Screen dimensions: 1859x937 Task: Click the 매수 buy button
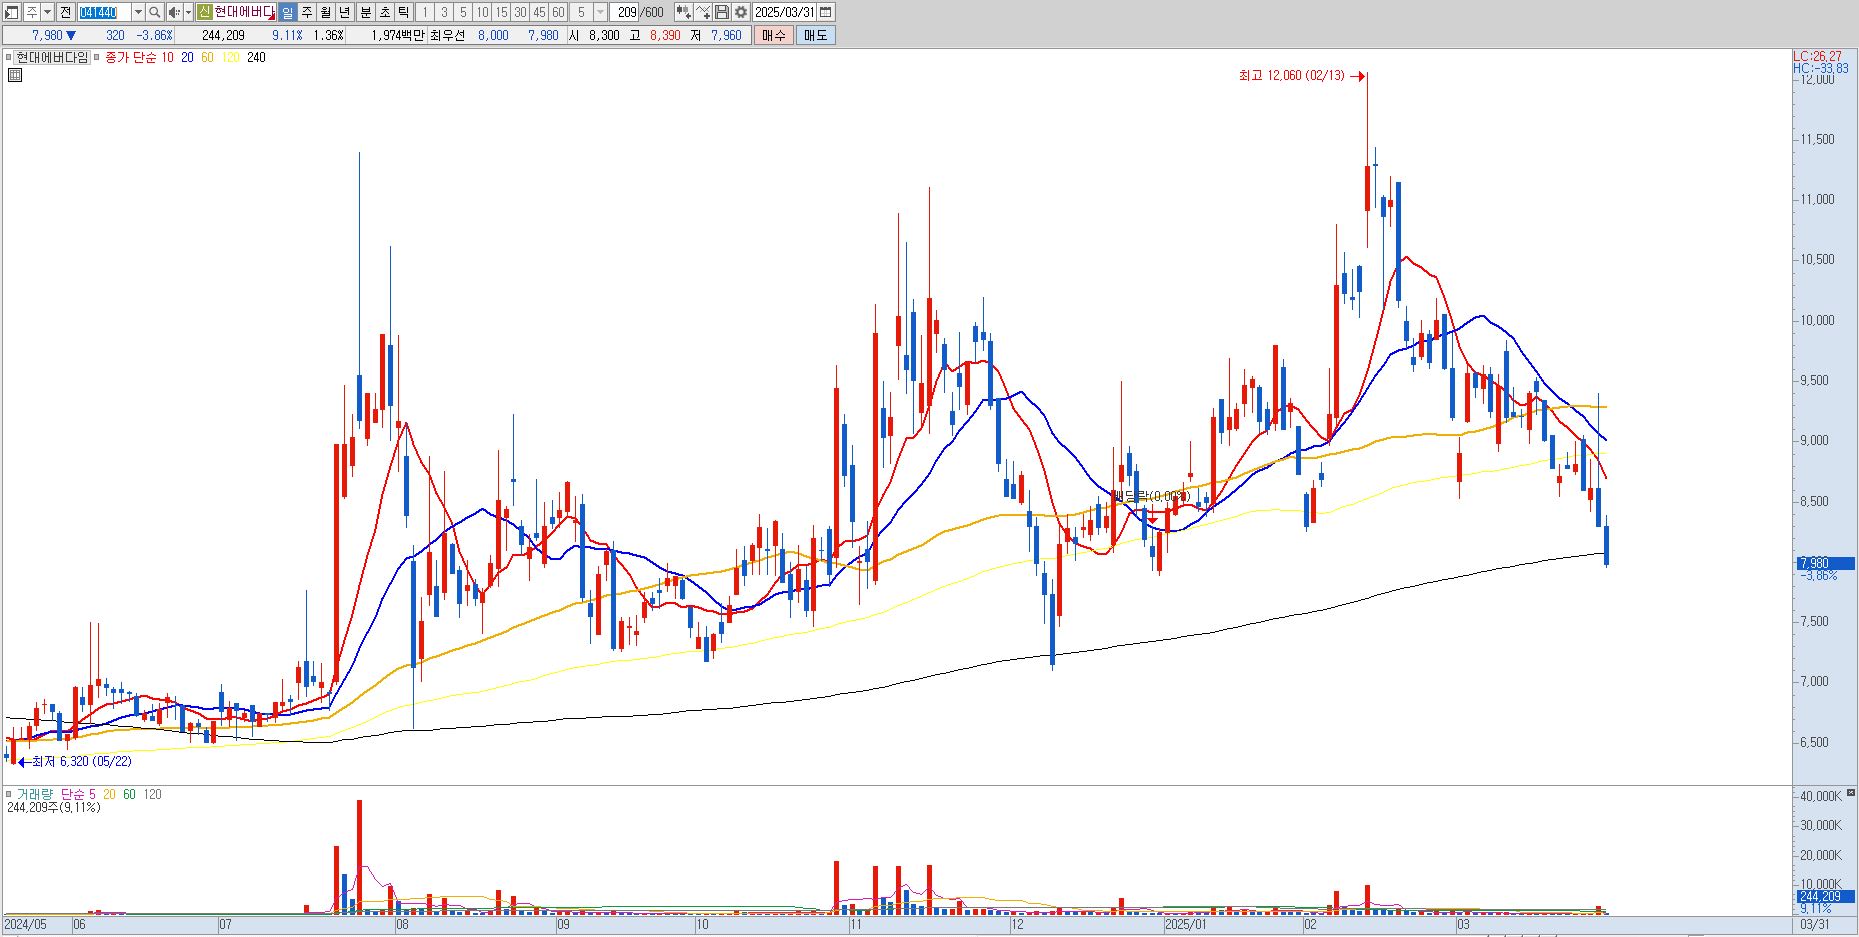(x=773, y=35)
